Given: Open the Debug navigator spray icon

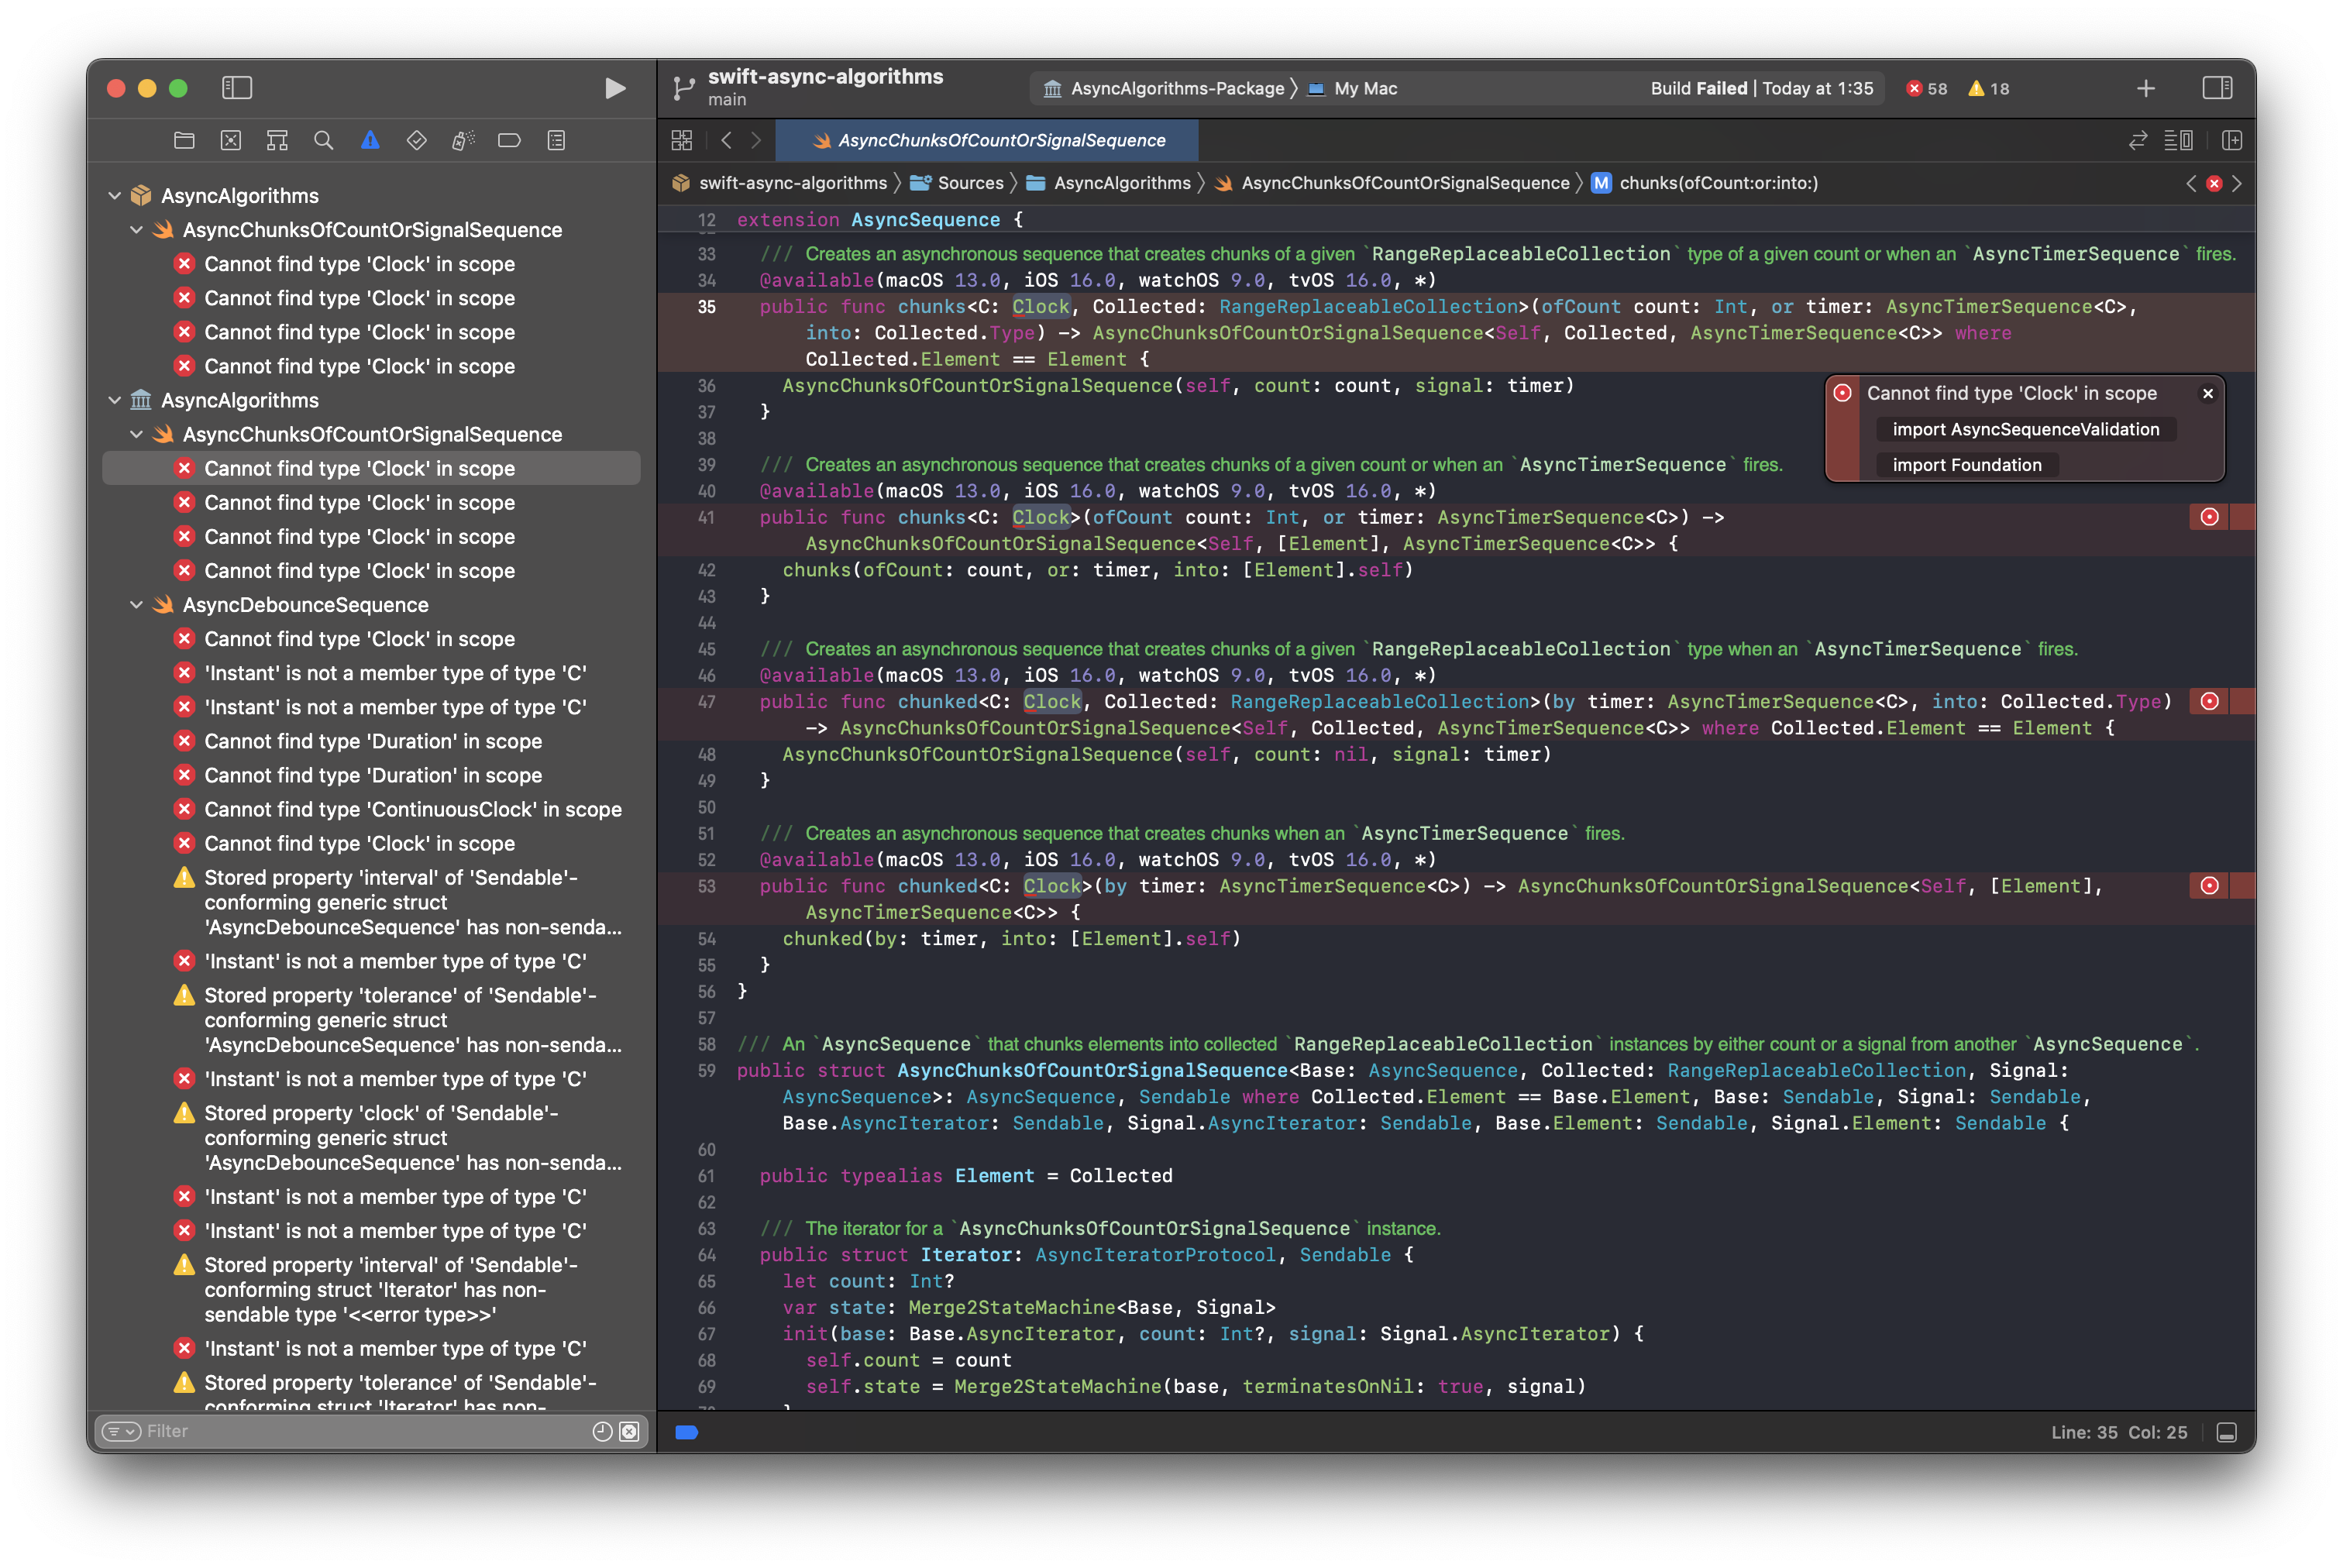Looking at the screenshot, I should click(x=463, y=140).
